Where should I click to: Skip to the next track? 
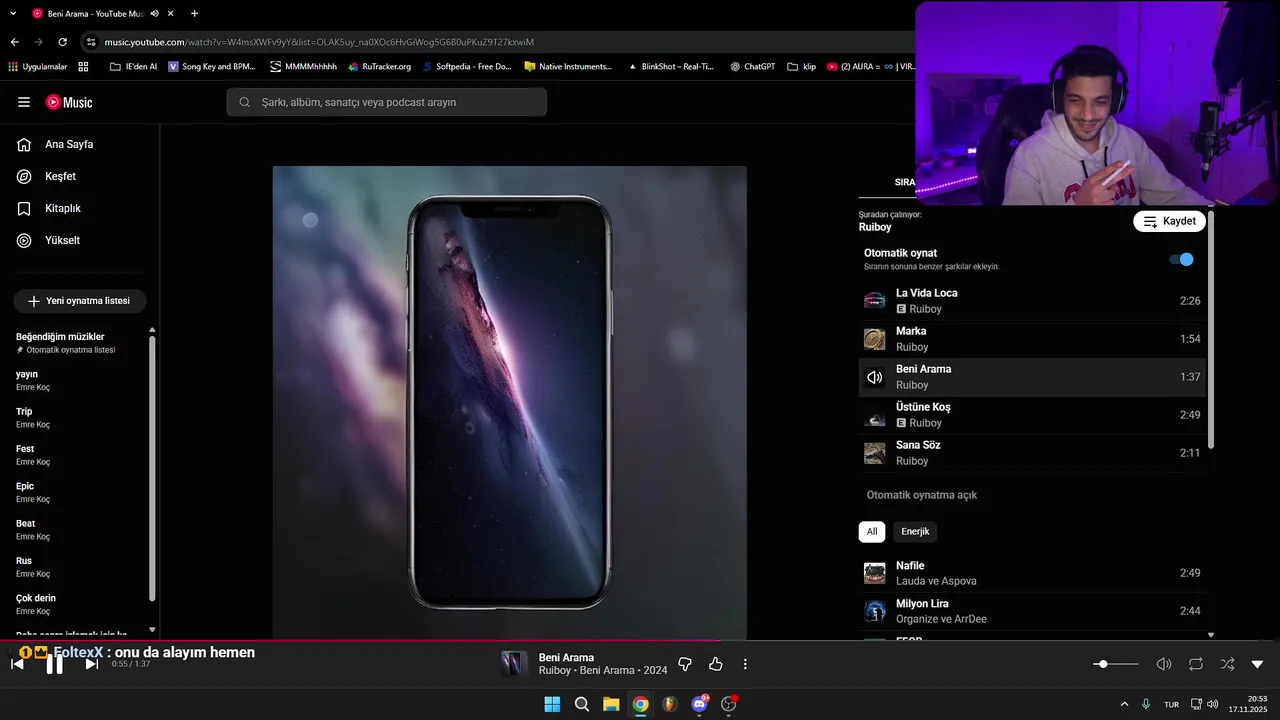tap(92, 664)
